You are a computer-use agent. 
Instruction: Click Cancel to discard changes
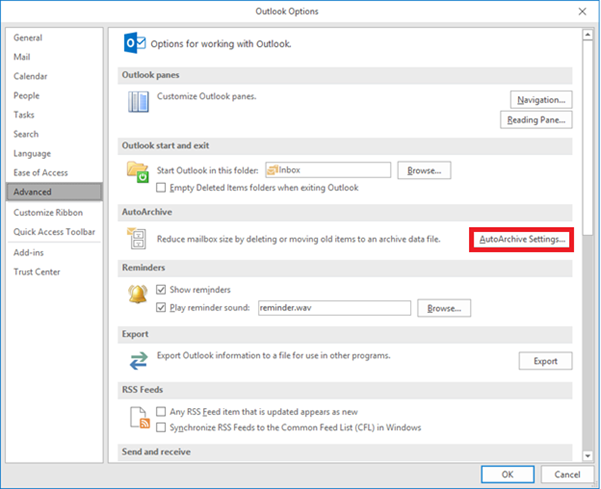tap(567, 474)
